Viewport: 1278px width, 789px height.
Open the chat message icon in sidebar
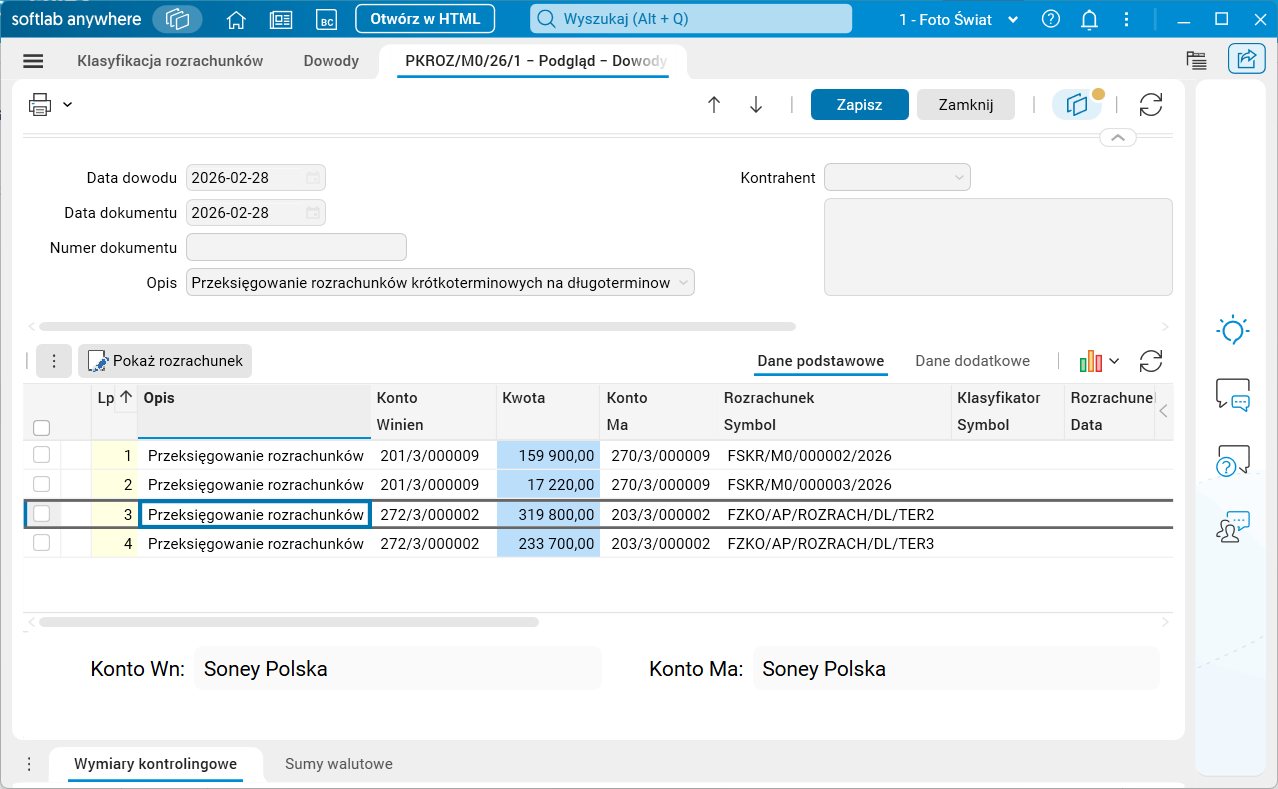point(1233,394)
